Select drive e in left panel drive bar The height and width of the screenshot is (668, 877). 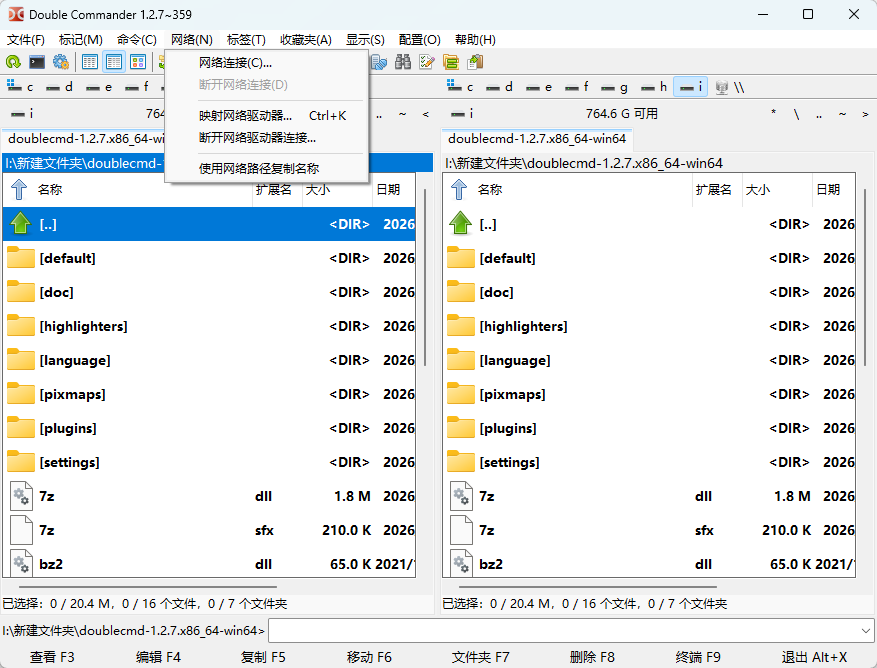point(99,87)
